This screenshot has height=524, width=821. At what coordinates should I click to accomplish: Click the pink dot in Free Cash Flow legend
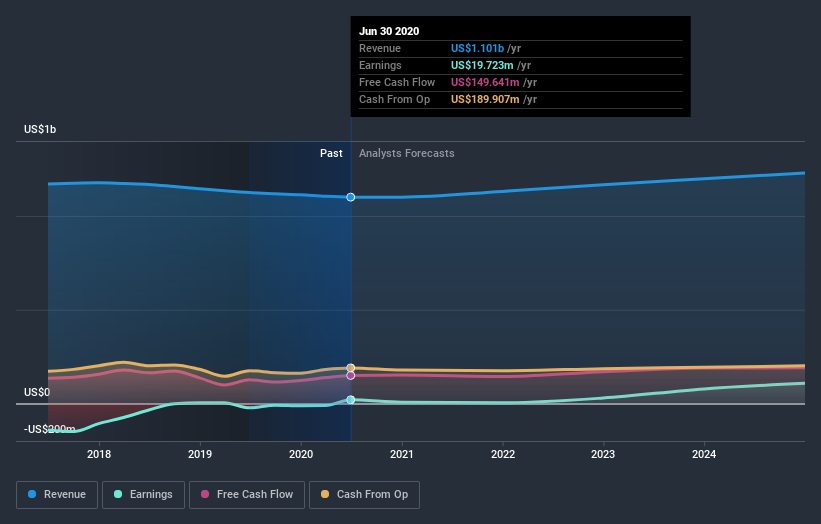point(205,494)
